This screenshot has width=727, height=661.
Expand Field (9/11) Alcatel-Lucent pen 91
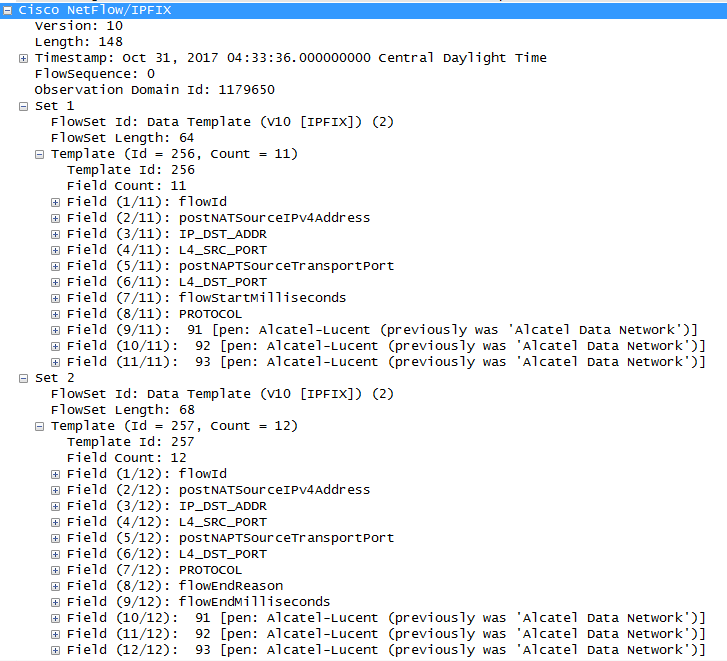[x=55, y=330]
